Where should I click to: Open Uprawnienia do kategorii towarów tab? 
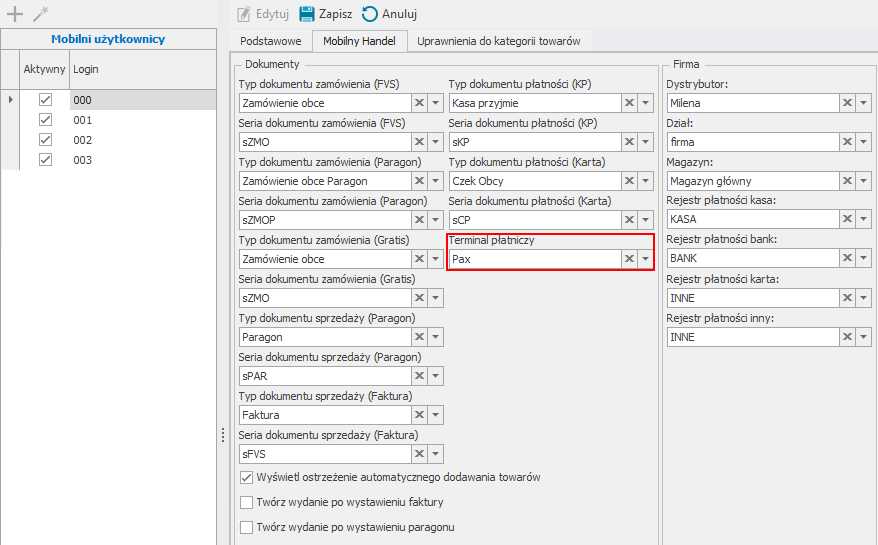(x=498, y=41)
